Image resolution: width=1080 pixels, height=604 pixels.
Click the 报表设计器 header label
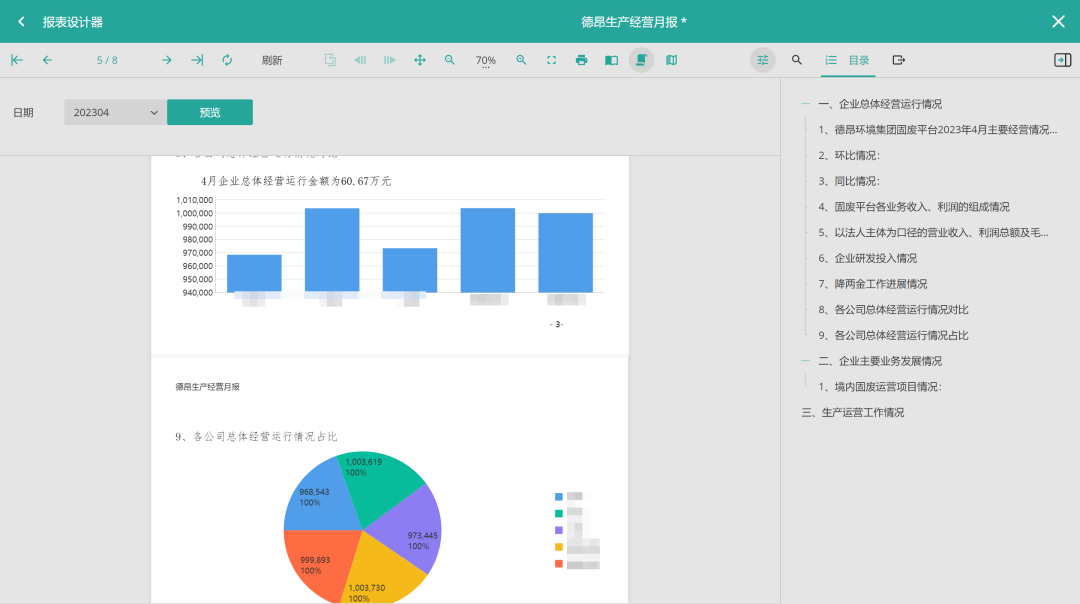pyautogui.click(x=73, y=22)
